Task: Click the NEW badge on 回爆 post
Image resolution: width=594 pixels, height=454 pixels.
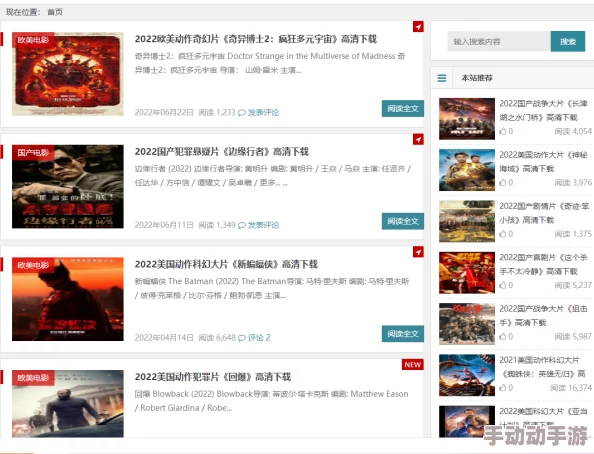Action: click(413, 365)
